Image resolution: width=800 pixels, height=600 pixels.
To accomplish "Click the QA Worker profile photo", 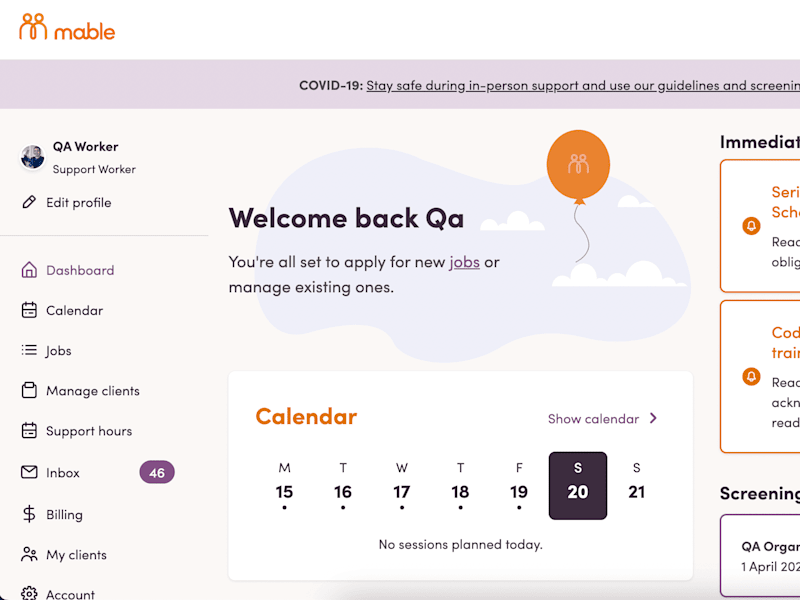I will point(33,157).
